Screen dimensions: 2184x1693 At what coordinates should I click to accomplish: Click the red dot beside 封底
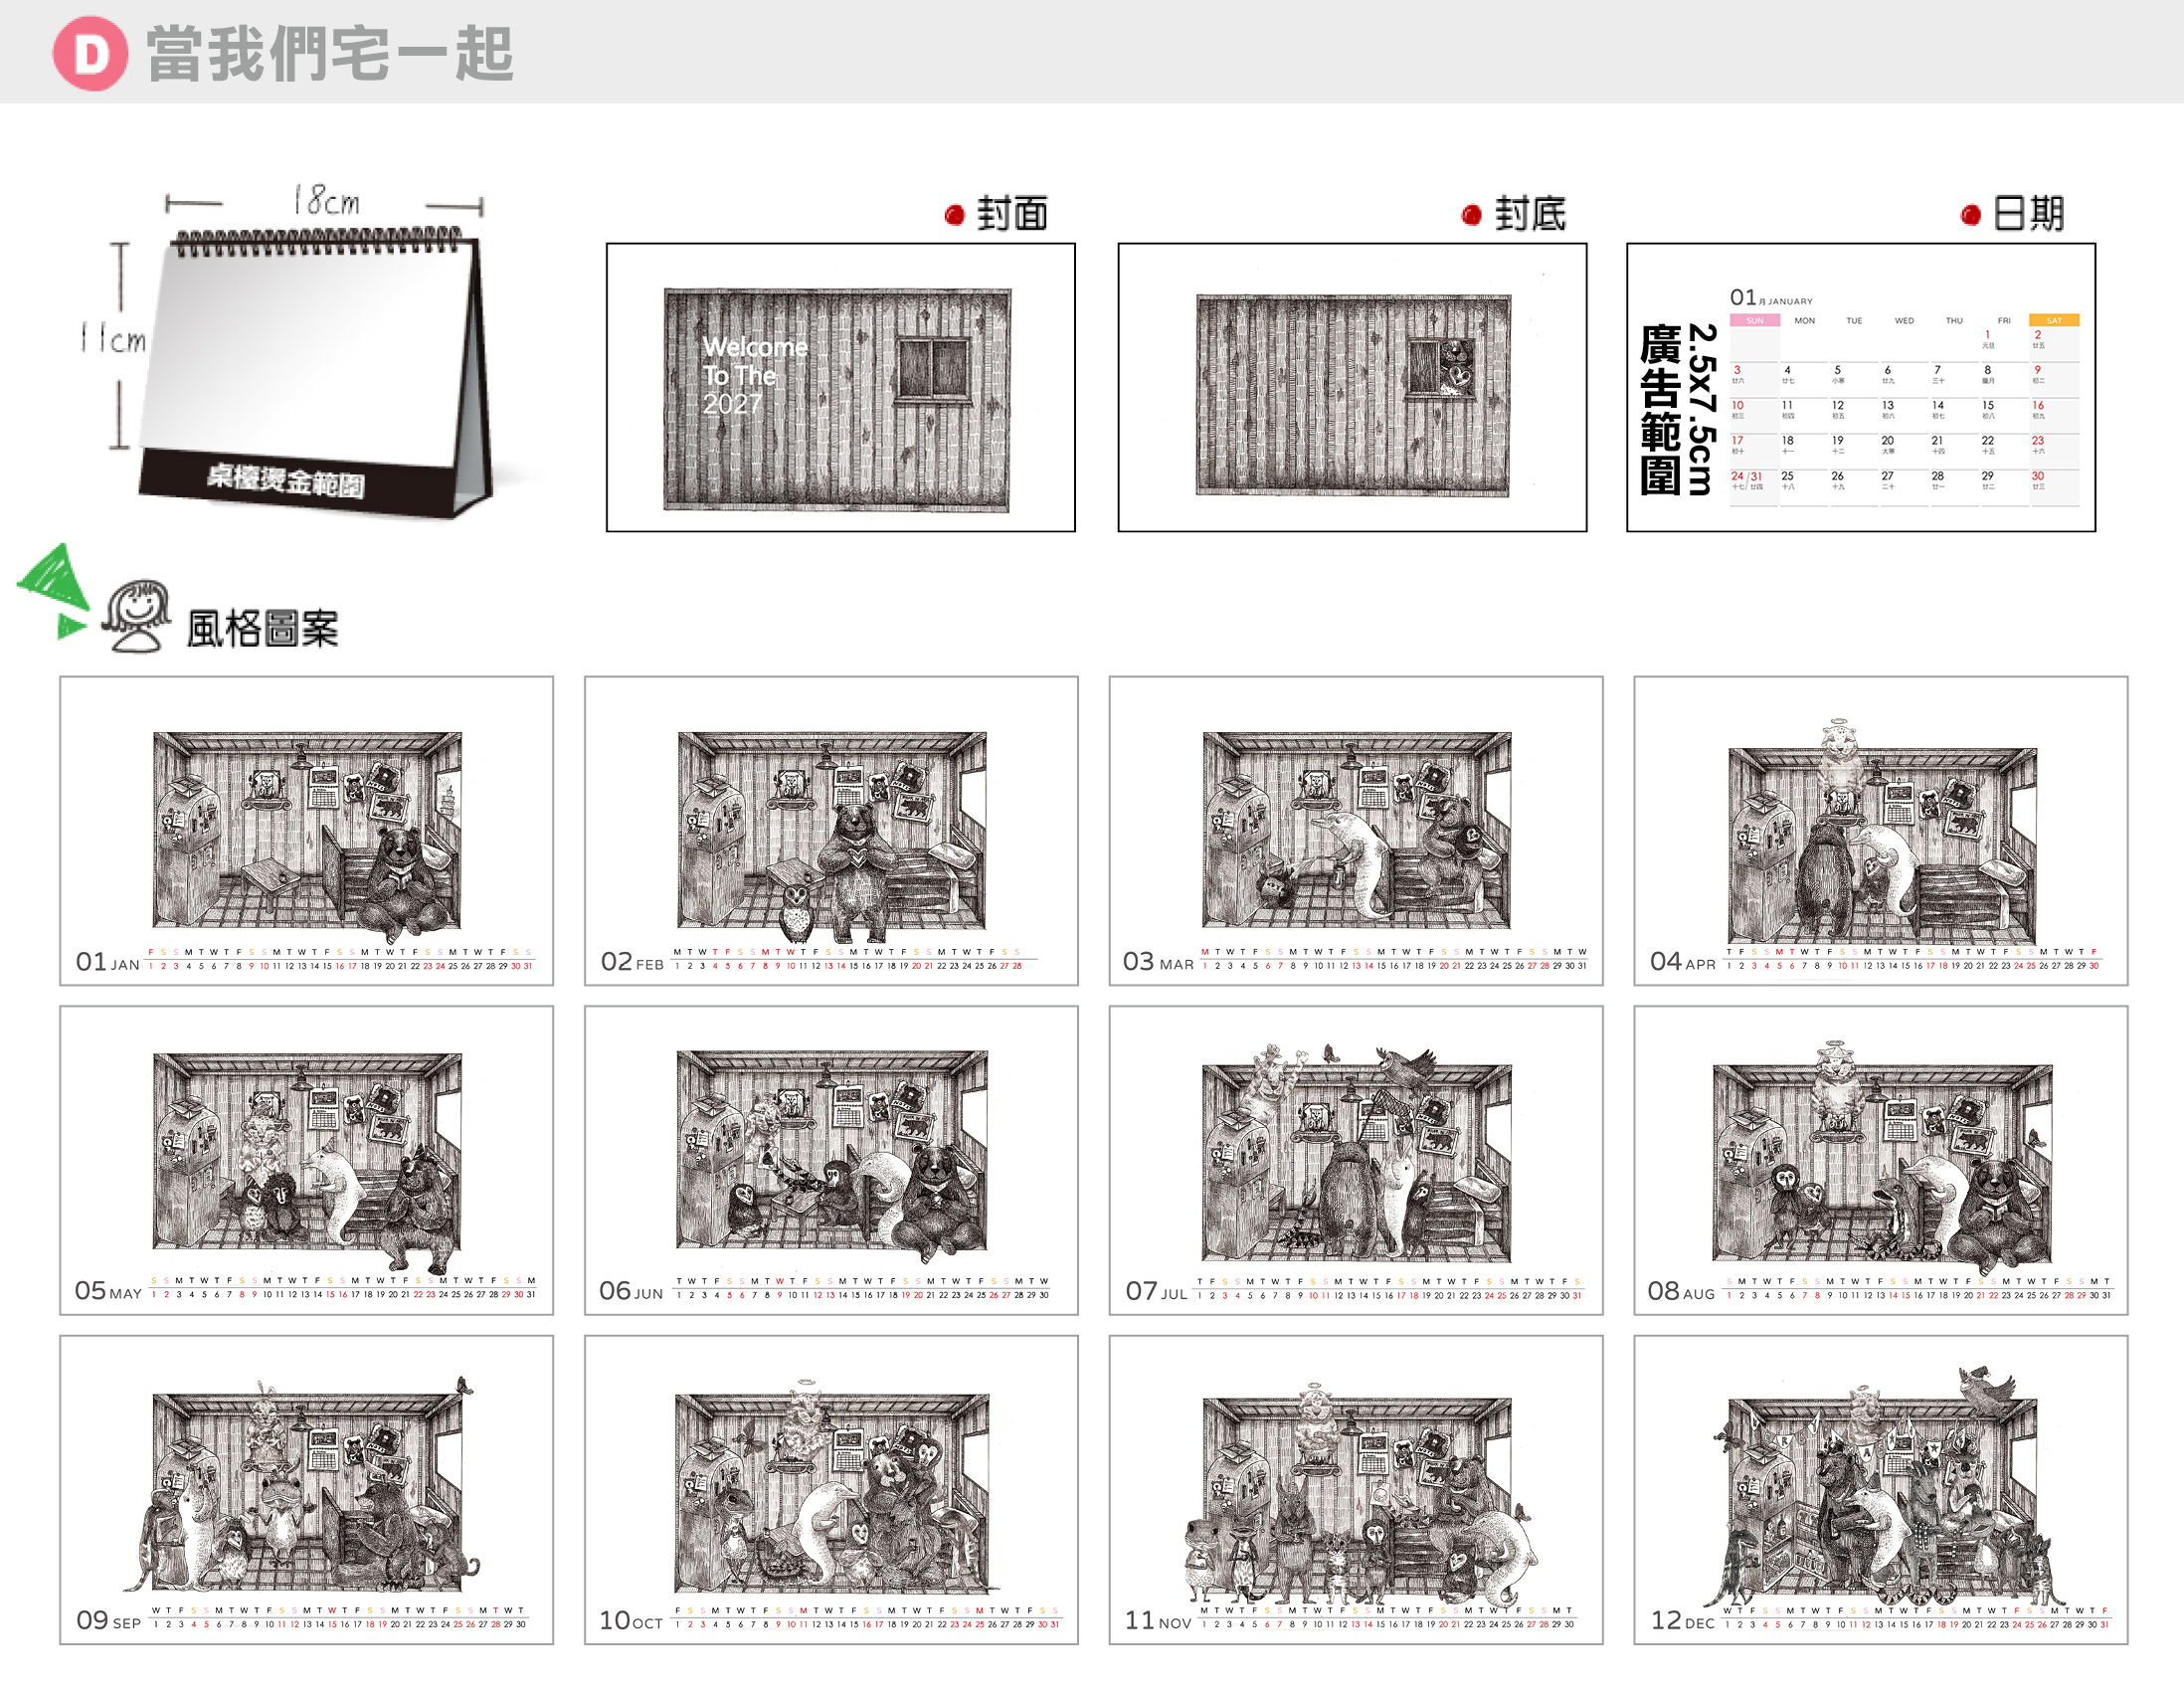coord(1471,215)
